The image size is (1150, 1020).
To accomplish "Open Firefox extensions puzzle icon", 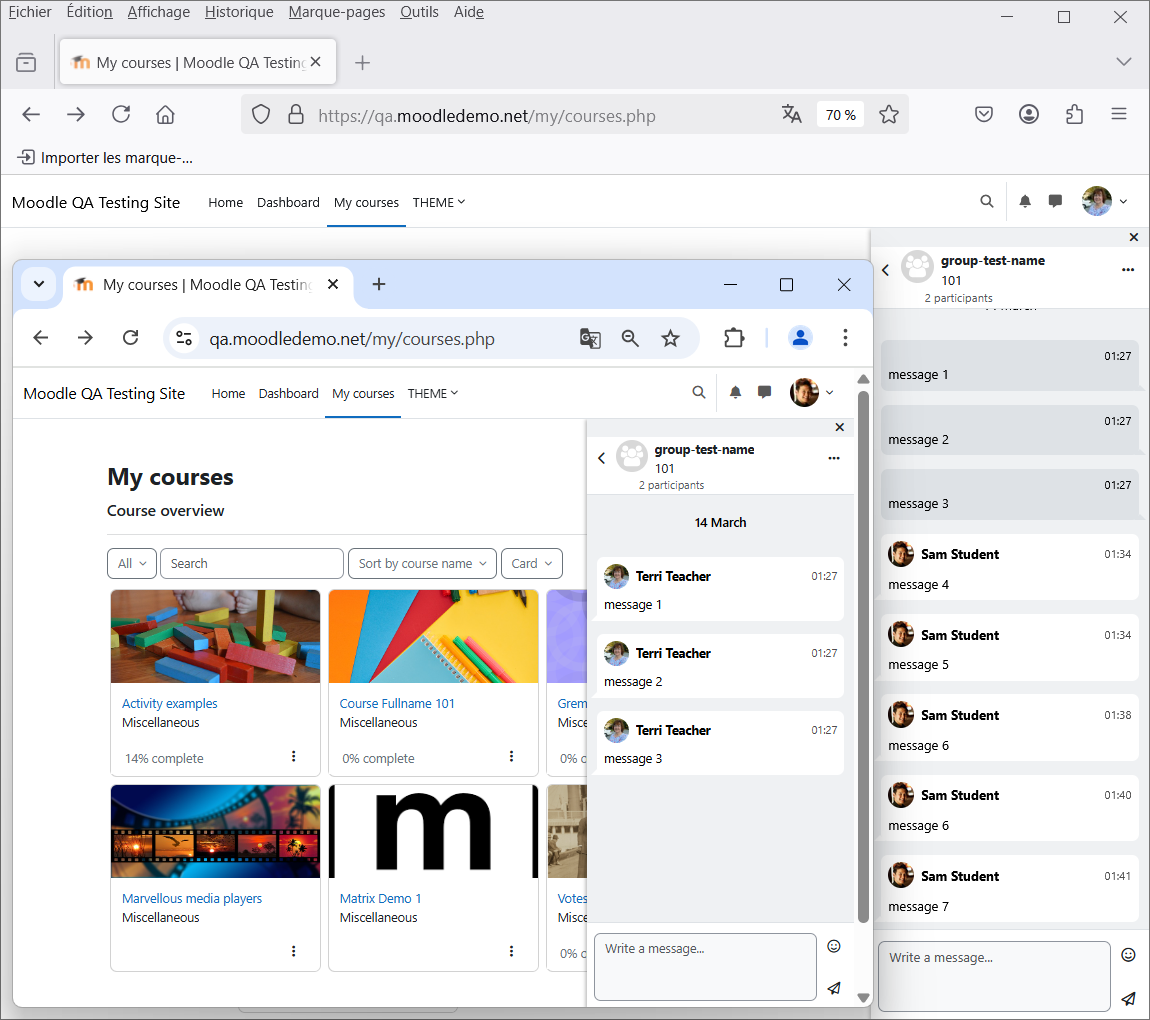I will (1074, 114).
